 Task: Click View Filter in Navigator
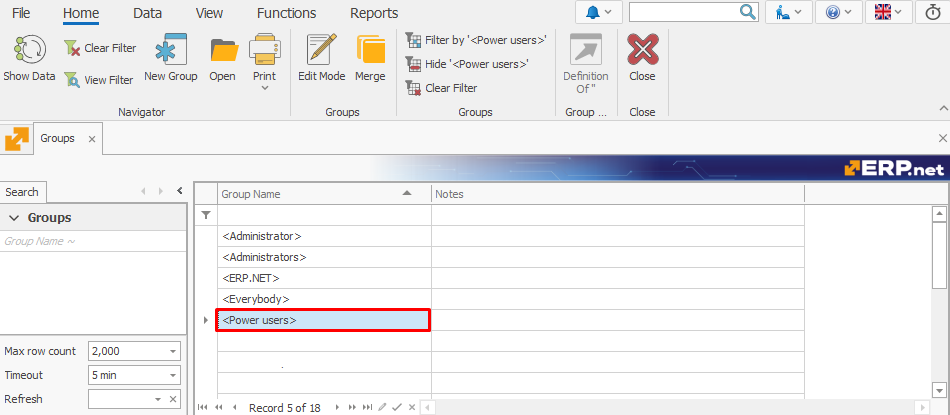point(99,80)
